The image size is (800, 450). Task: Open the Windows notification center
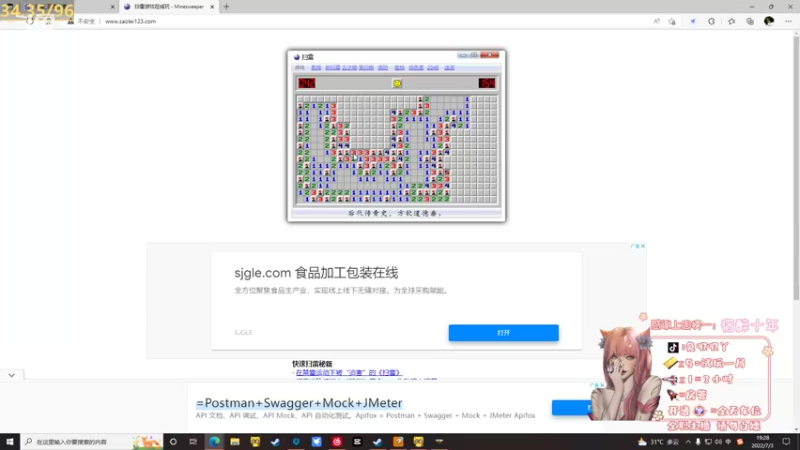(x=786, y=442)
